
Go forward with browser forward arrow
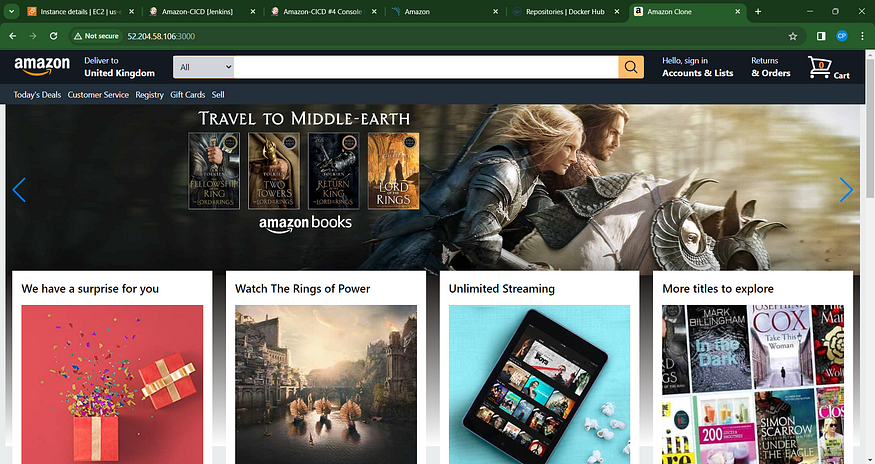33,36
